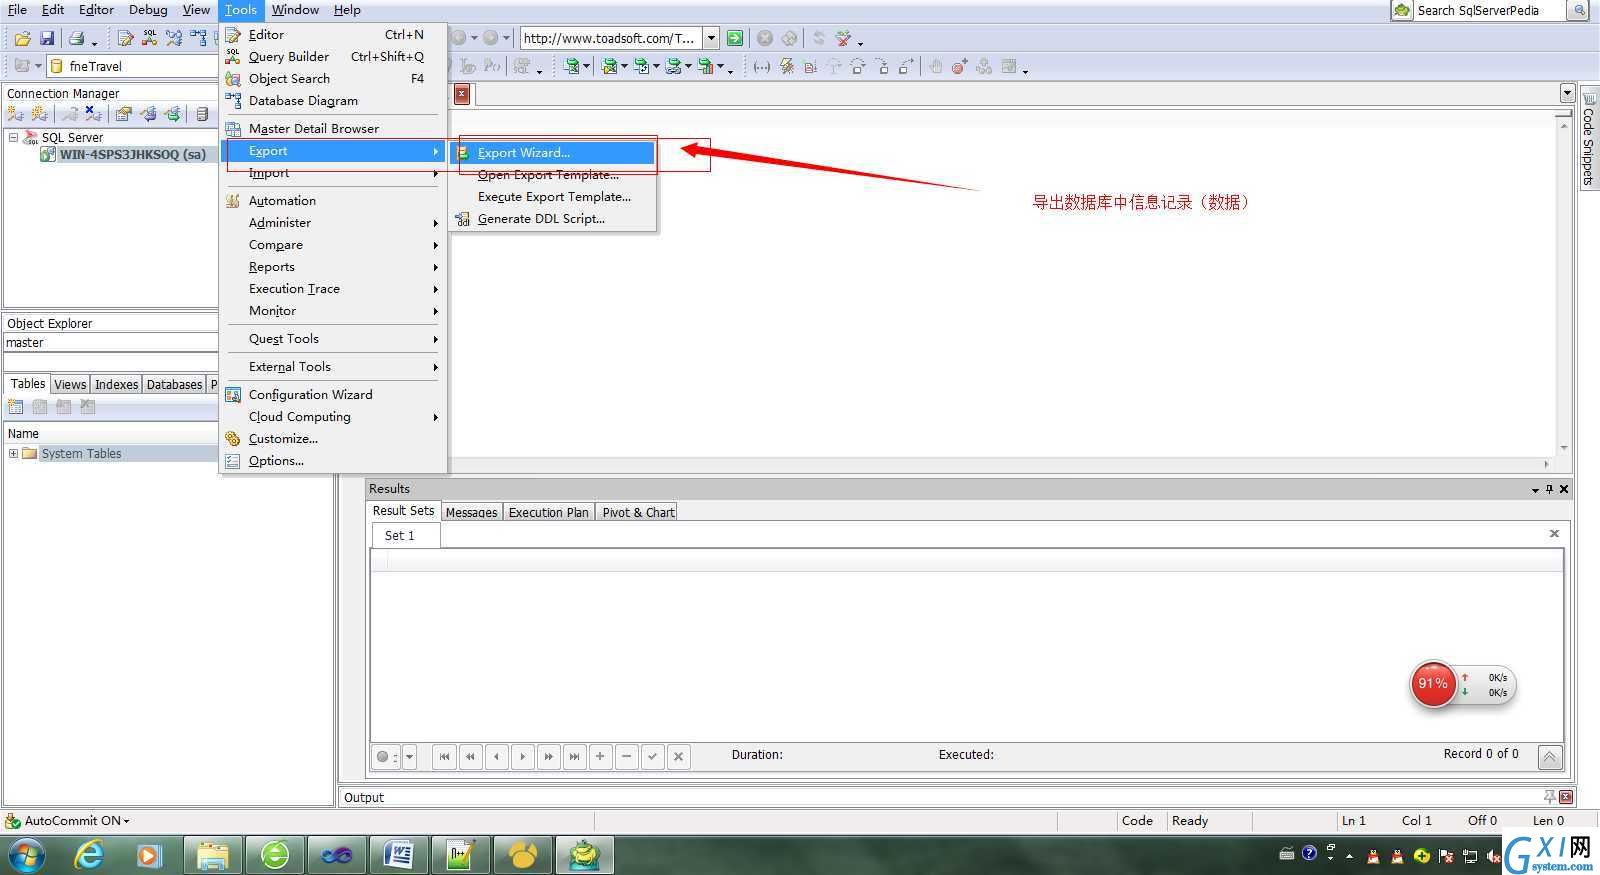Click the open file folder icon in the toolbar
Image resolution: width=1600 pixels, height=875 pixels.
(22, 38)
